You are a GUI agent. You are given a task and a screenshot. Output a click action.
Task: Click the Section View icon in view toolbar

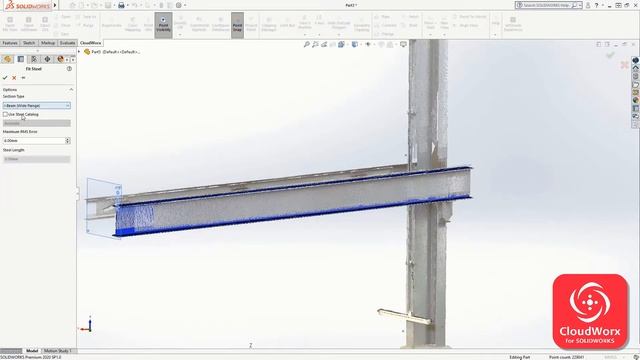pos(333,44)
